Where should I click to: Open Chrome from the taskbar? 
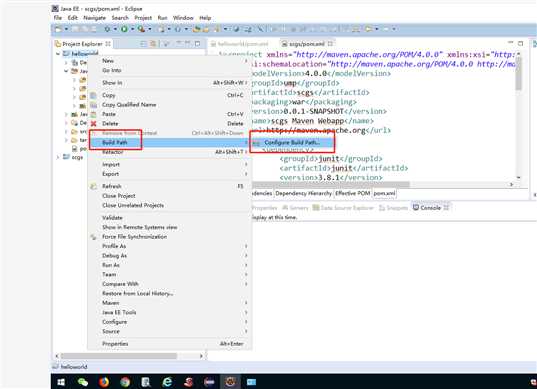(125, 381)
